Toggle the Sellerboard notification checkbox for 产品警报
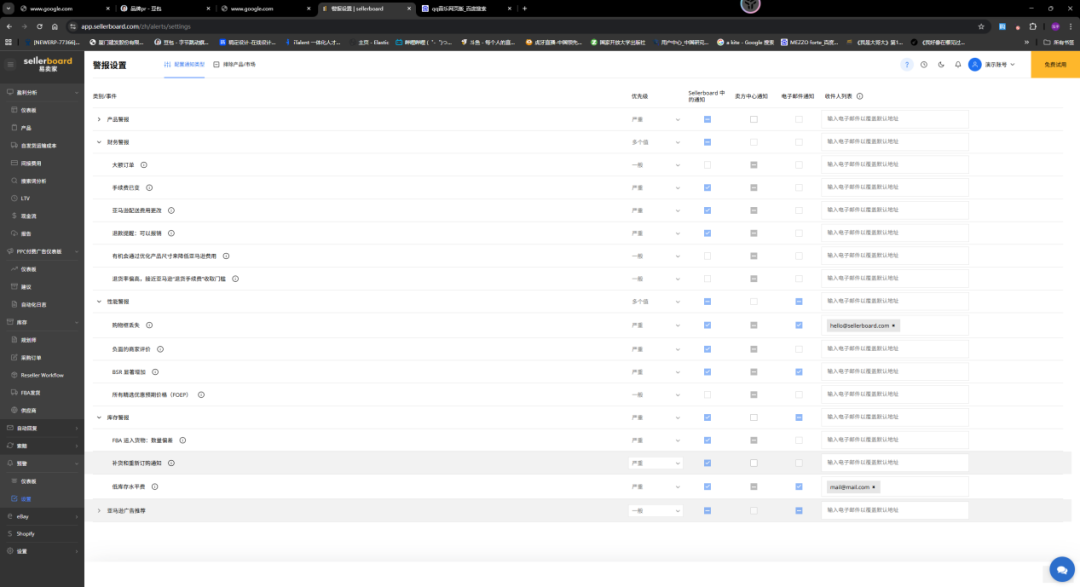 click(707, 120)
